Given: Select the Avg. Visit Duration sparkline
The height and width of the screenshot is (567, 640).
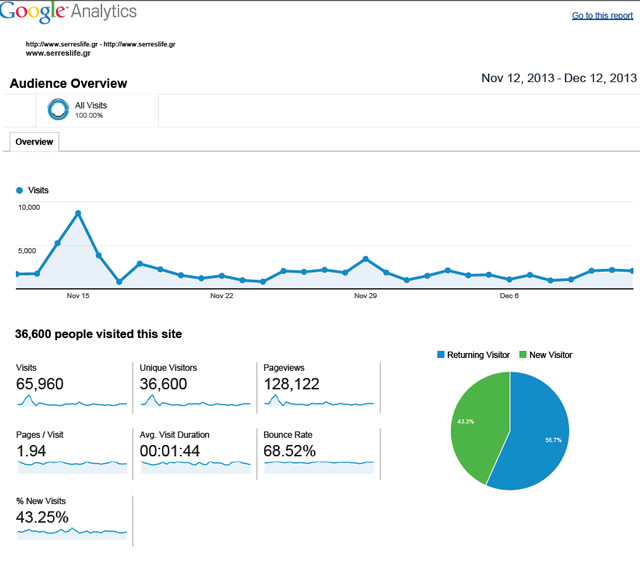Looking at the screenshot, I should [194, 465].
